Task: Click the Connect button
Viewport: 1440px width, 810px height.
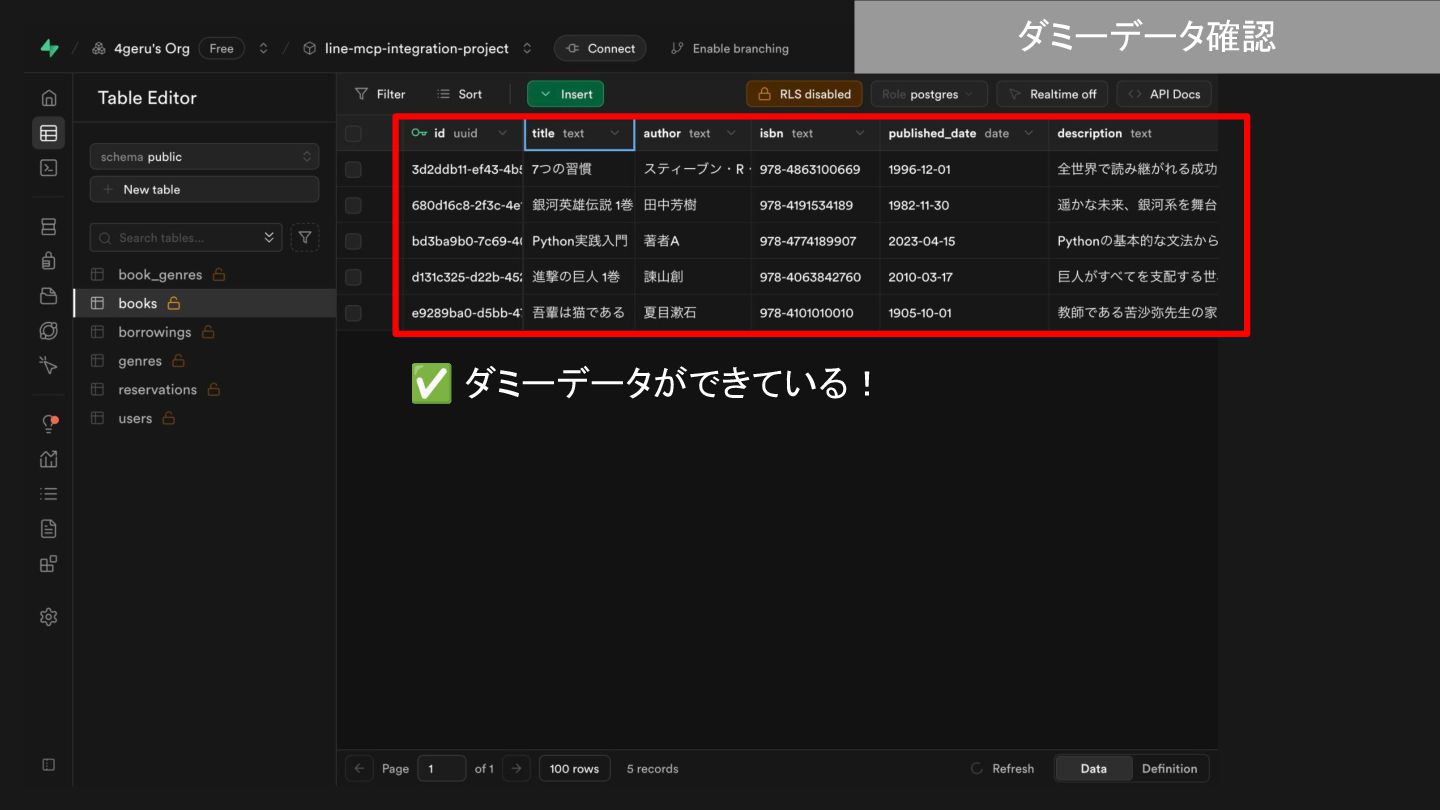Action: (600, 48)
